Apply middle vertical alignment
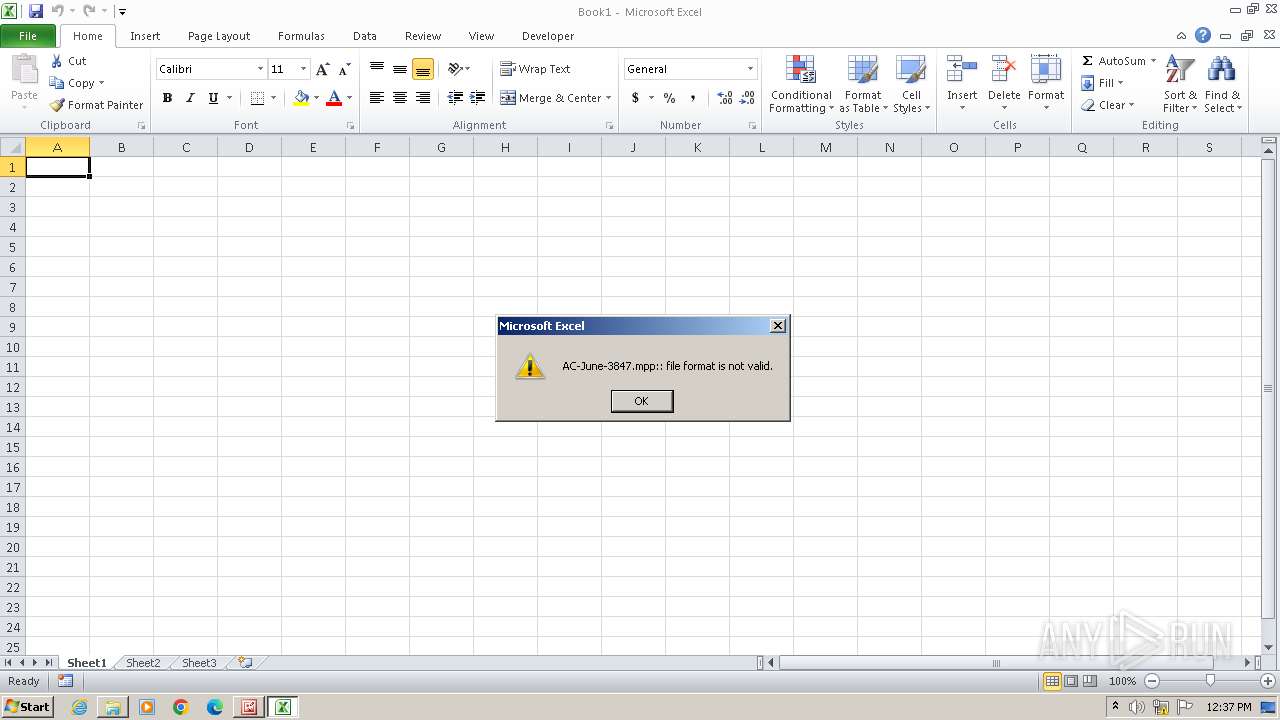The width and height of the screenshot is (1280, 720). pyautogui.click(x=400, y=69)
